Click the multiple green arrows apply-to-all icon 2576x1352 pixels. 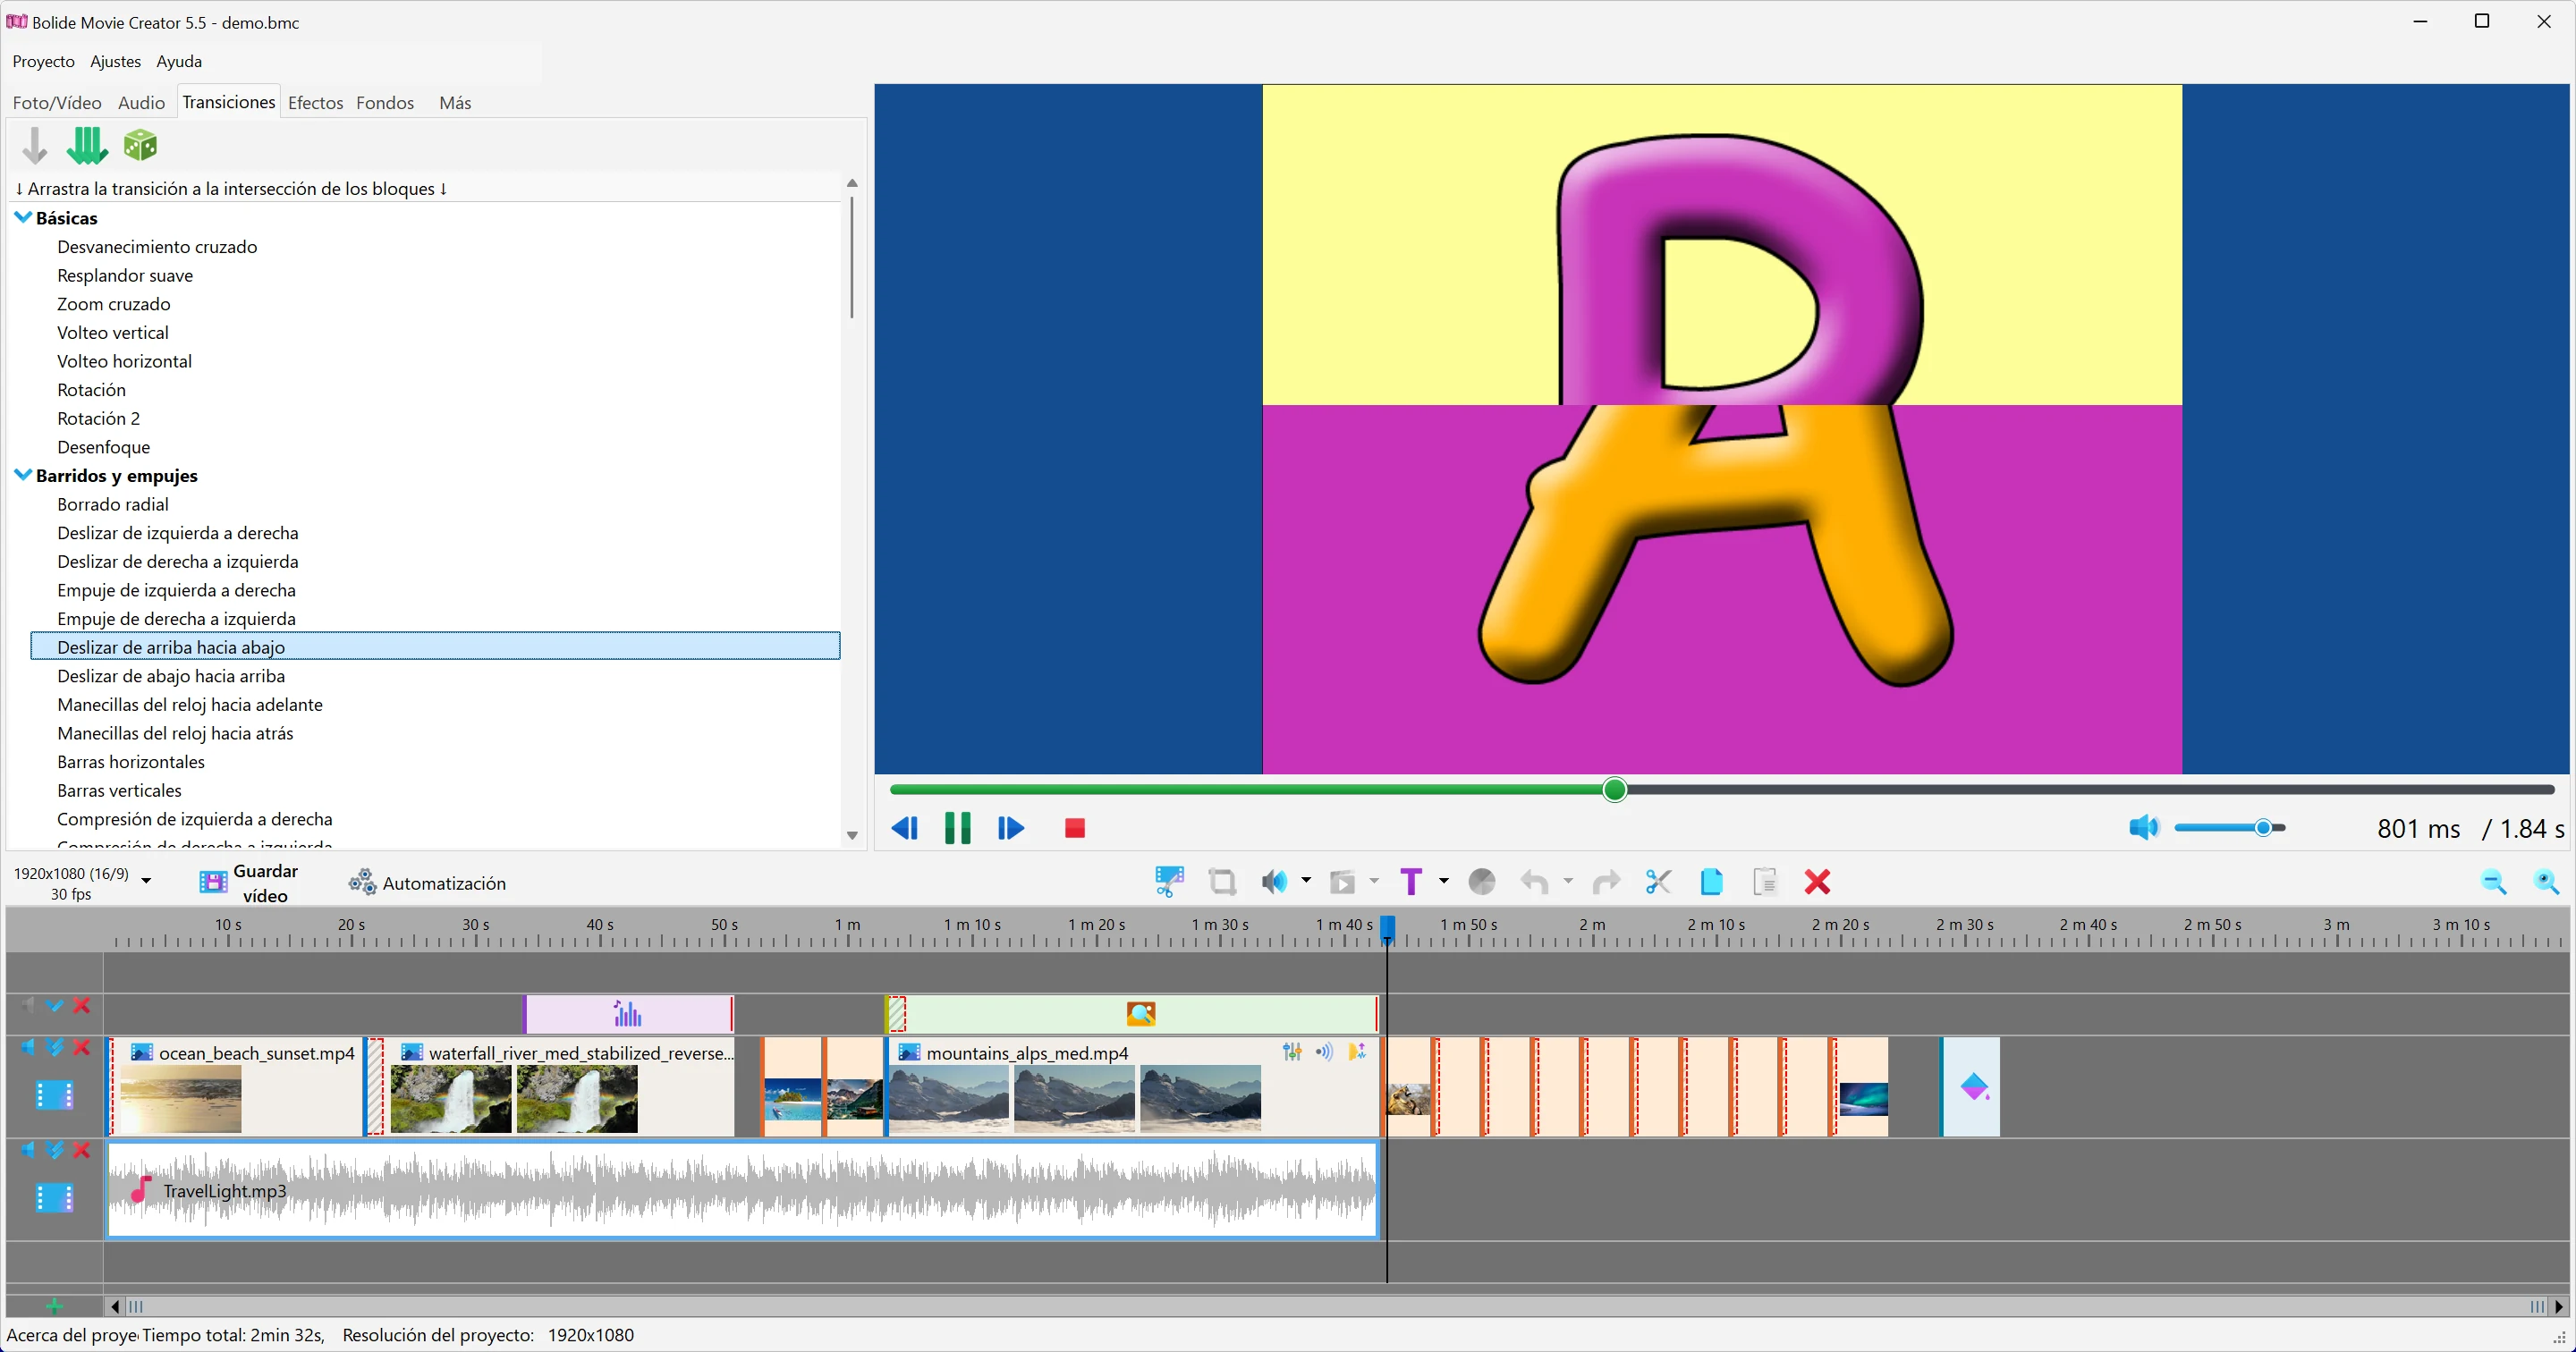[87, 145]
